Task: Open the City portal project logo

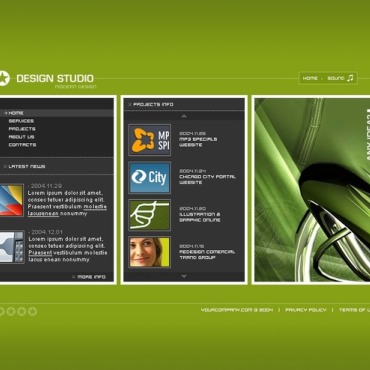Action: 150,177
